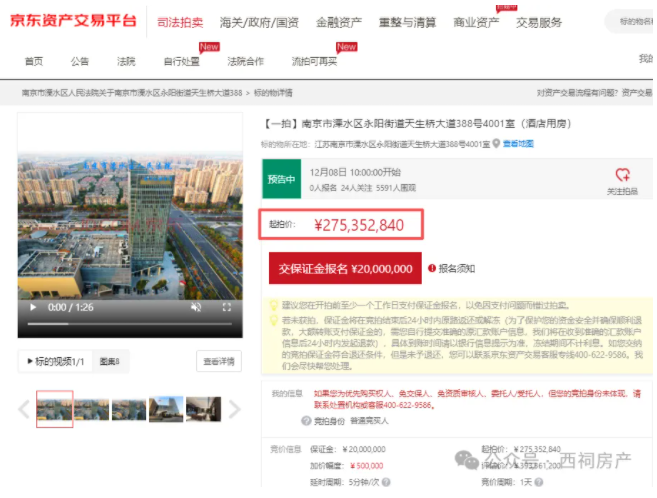Open the 金融资产 navigation tab
This screenshot has height=498, width=657.
tap(339, 22)
